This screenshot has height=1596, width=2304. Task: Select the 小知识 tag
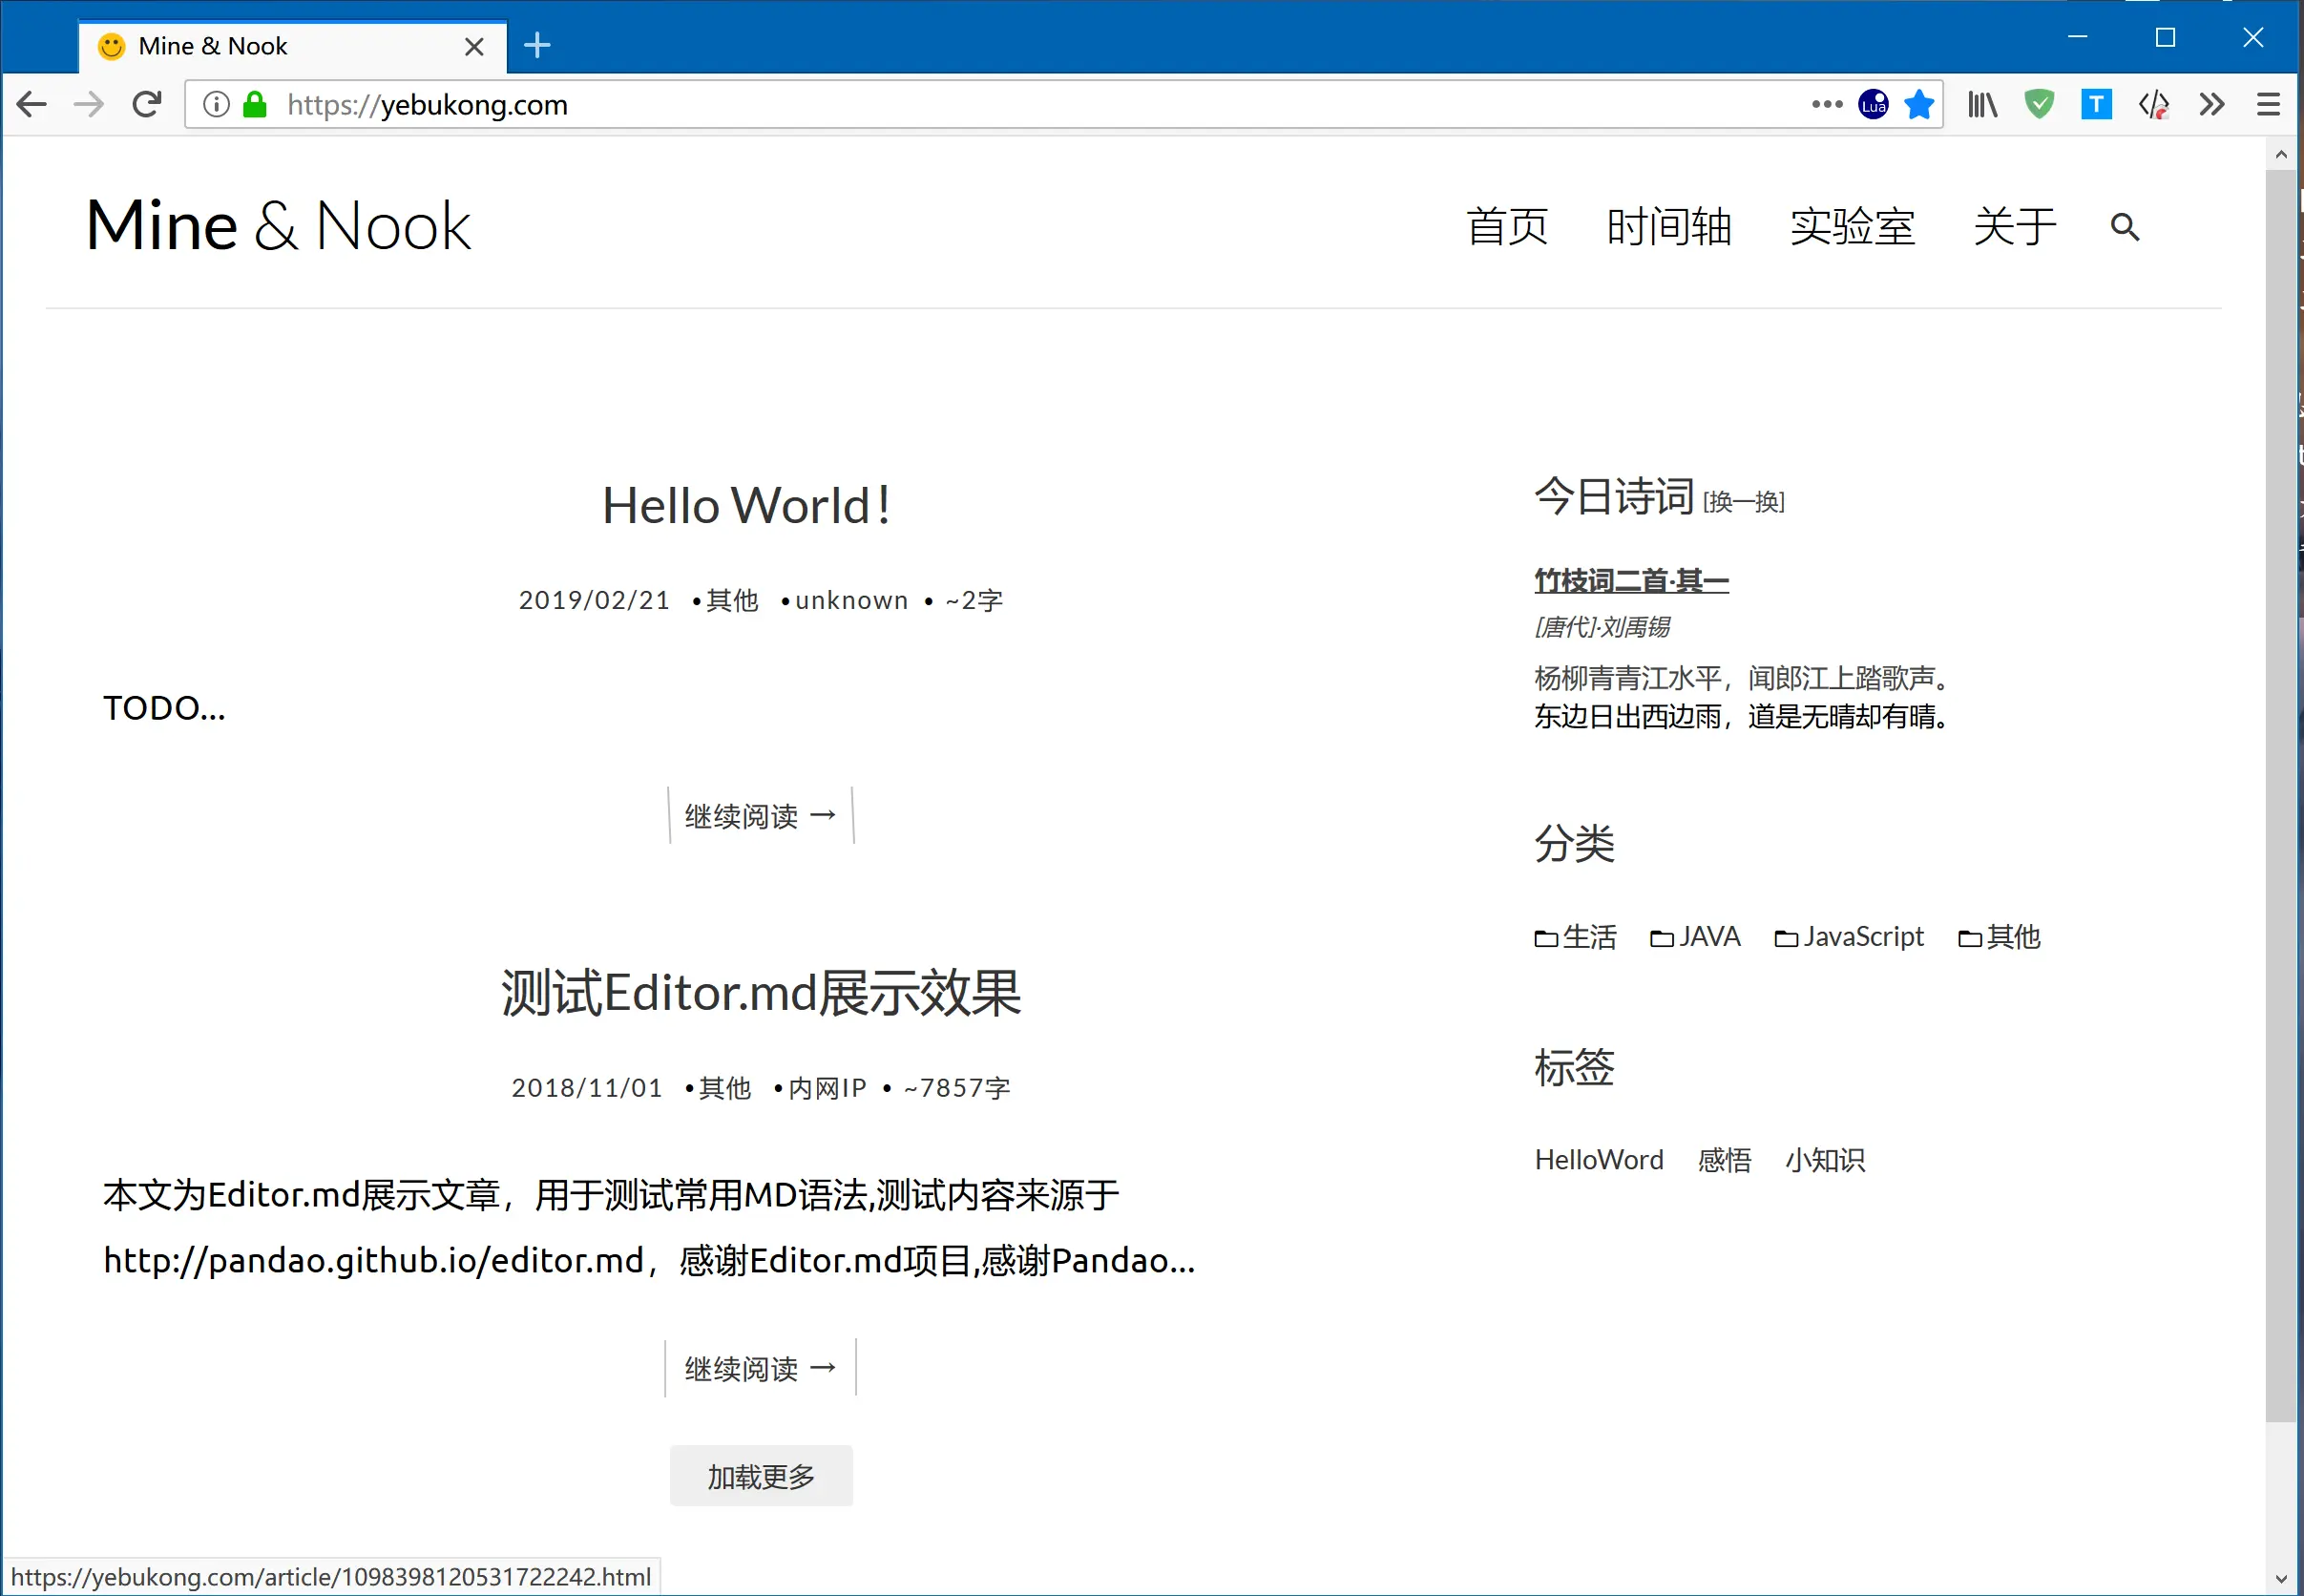pos(1825,1160)
